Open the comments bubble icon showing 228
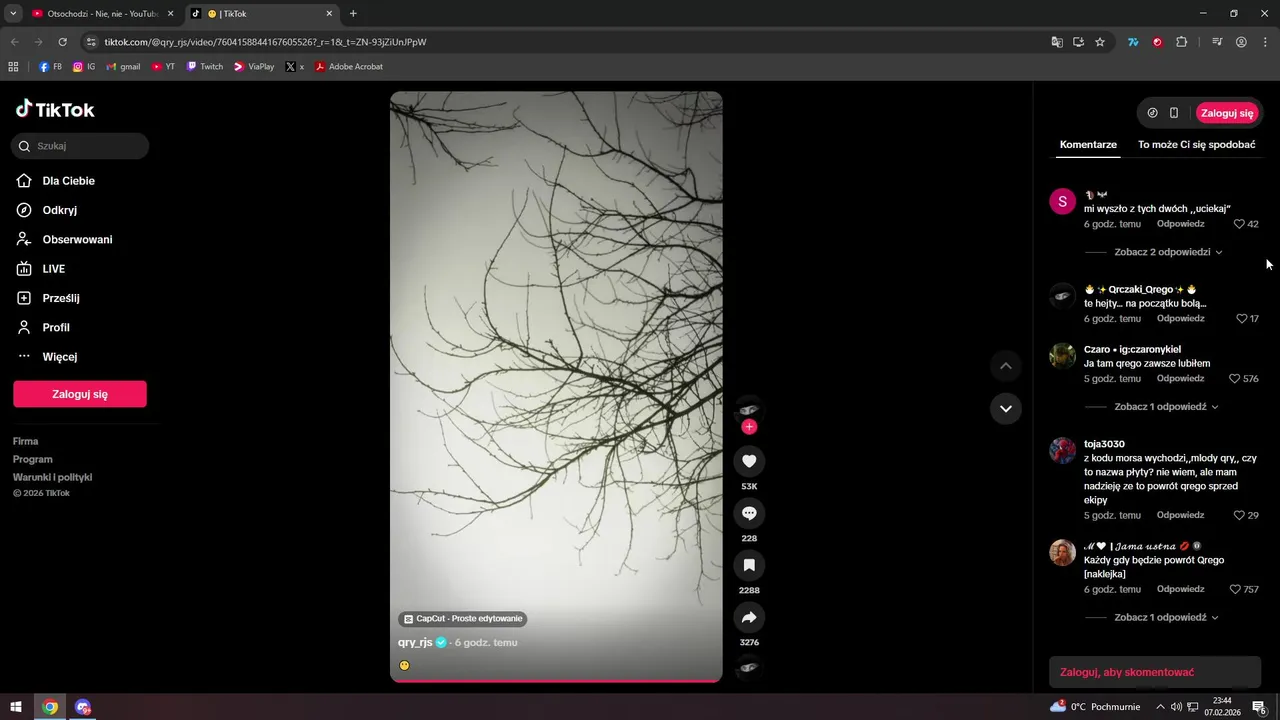 (x=749, y=513)
